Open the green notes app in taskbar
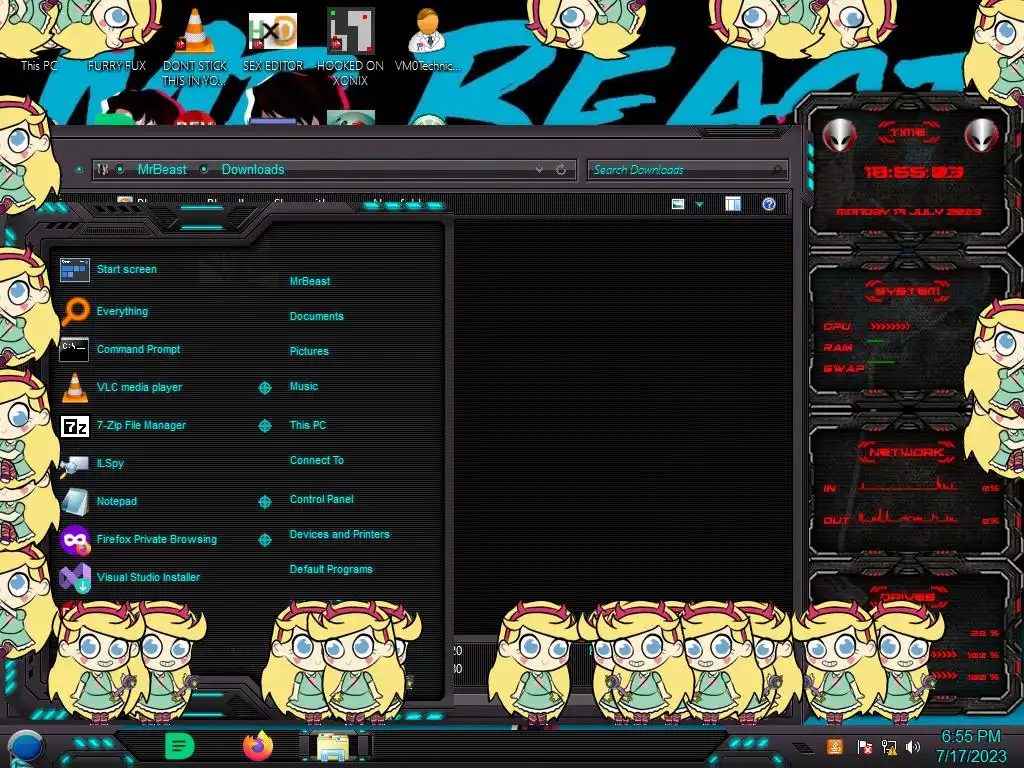 point(180,745)
